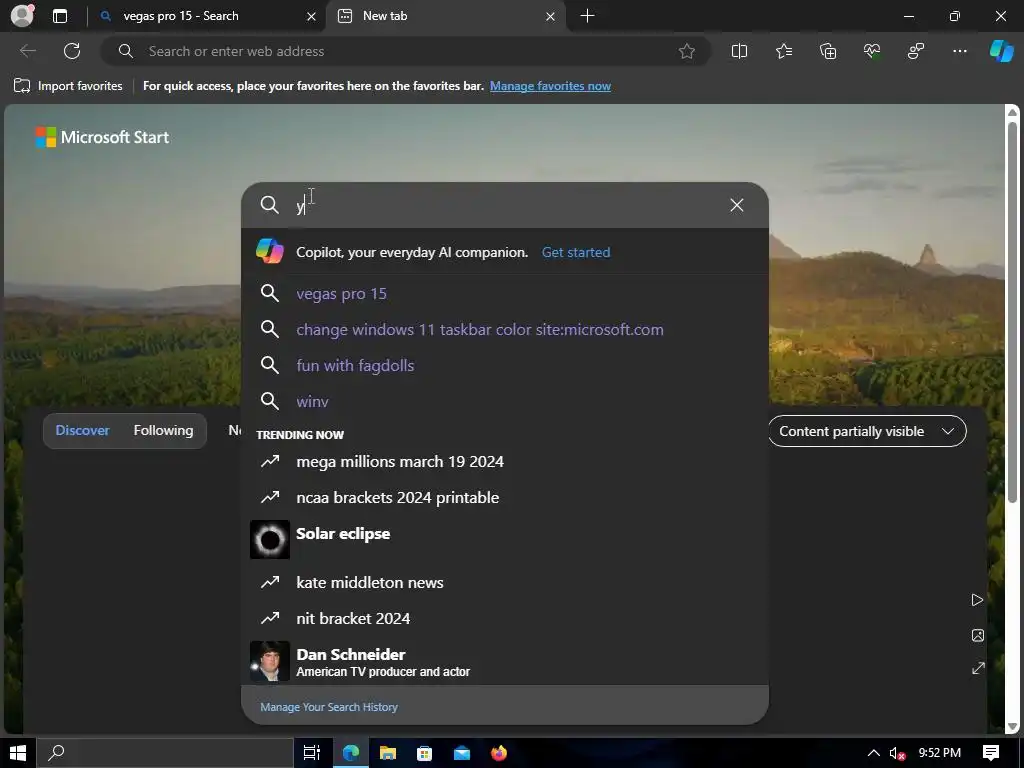Open Mail app from taskbar
1024x768 pixels.
(x=462, y=753)
